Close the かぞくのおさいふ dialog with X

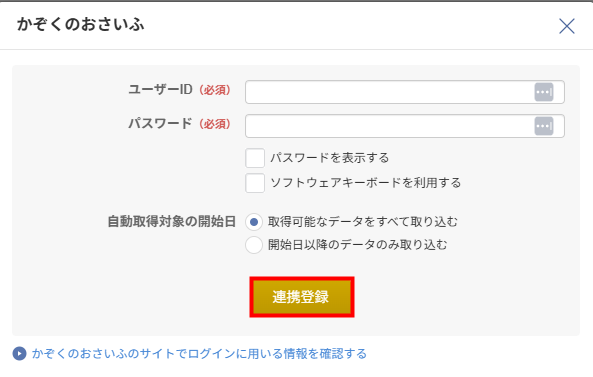[x=567, y=26]
